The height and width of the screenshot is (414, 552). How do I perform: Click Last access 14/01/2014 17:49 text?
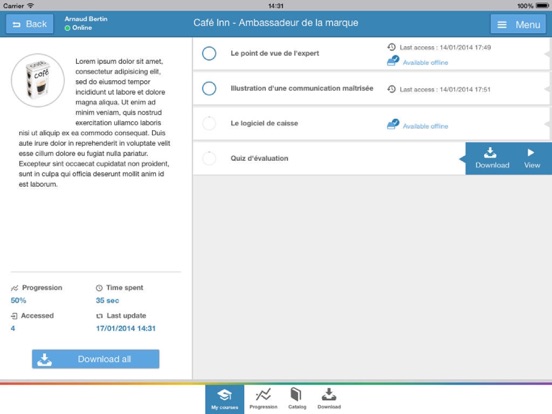click(445, 48)
